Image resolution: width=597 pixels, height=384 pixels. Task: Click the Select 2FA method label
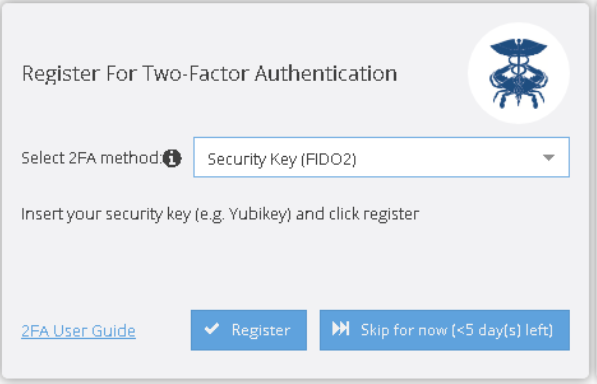(91, 158)
